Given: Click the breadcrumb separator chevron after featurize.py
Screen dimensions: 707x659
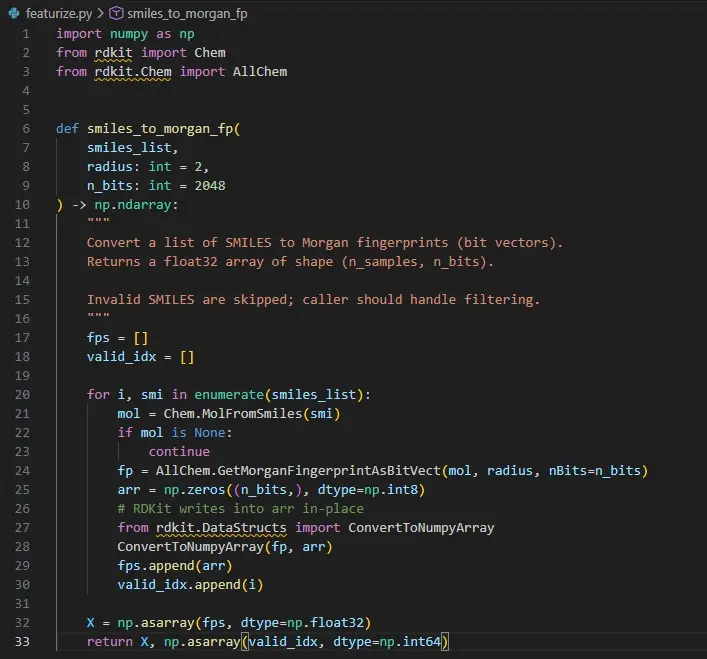Looking at the screenshot, I should click(101, 14).
